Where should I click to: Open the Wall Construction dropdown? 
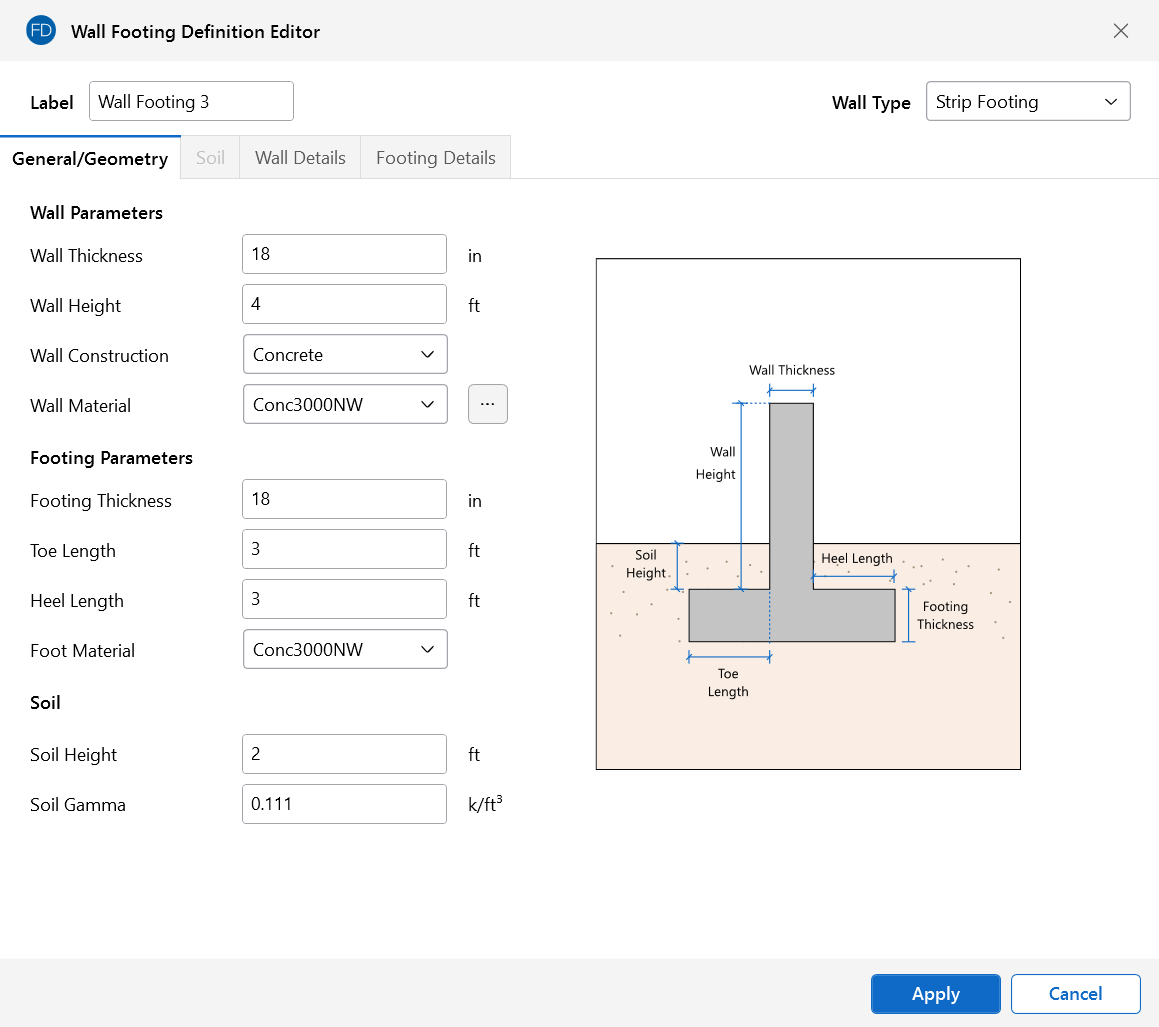[x=345, y=354]
